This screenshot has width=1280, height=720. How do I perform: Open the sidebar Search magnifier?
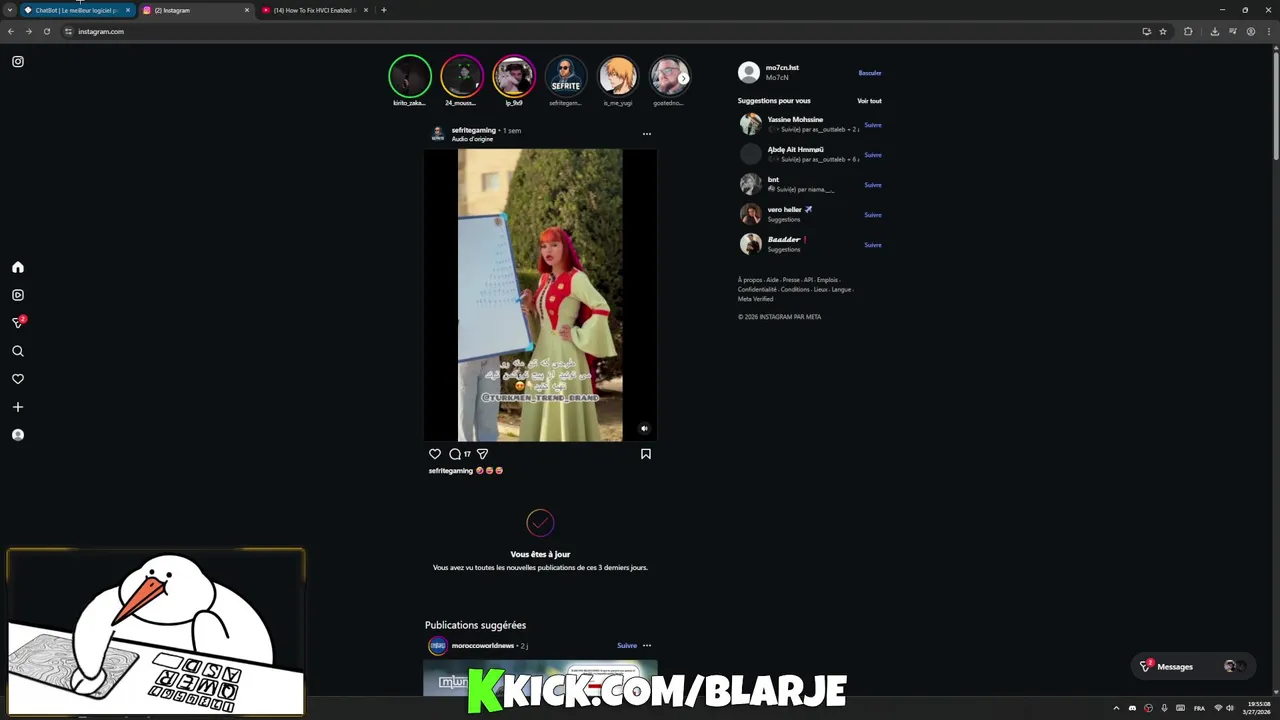(18, 351)
